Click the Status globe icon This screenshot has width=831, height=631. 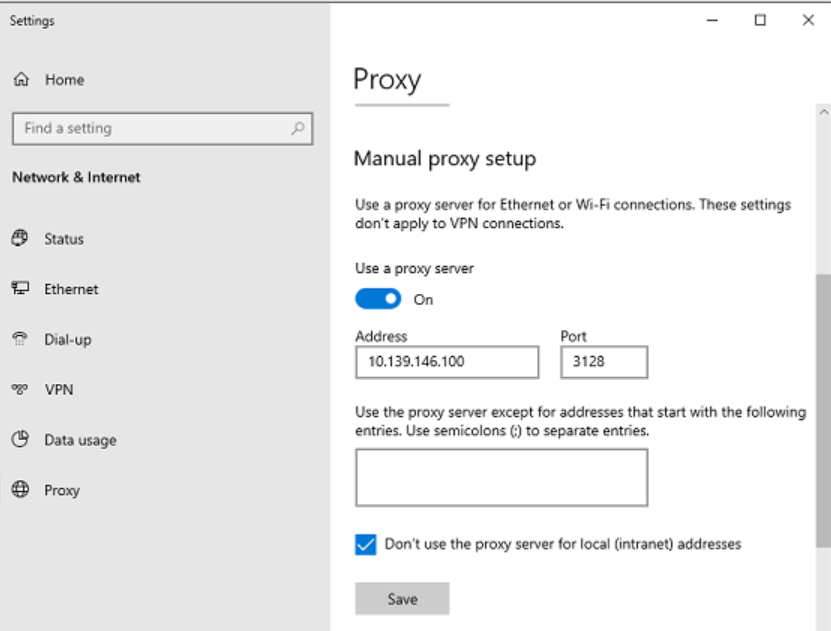tap(20, 238)
